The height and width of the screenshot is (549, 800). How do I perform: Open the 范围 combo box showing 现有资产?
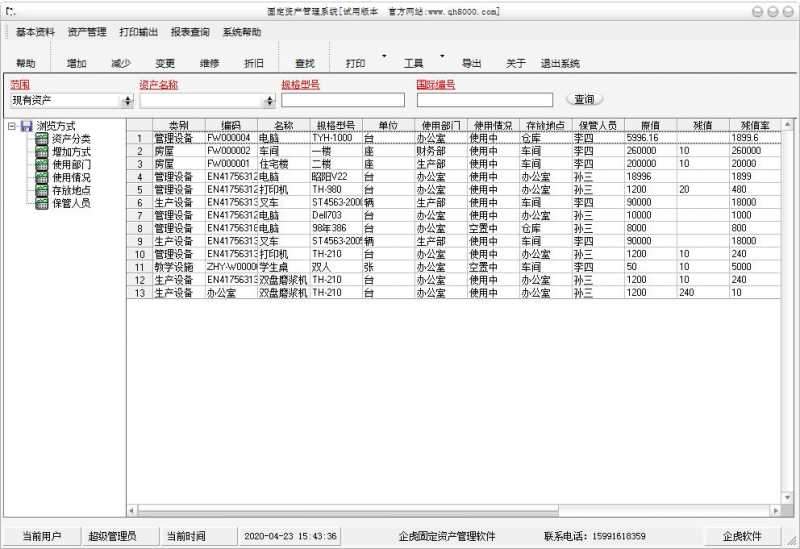click(x=71, y=101)
